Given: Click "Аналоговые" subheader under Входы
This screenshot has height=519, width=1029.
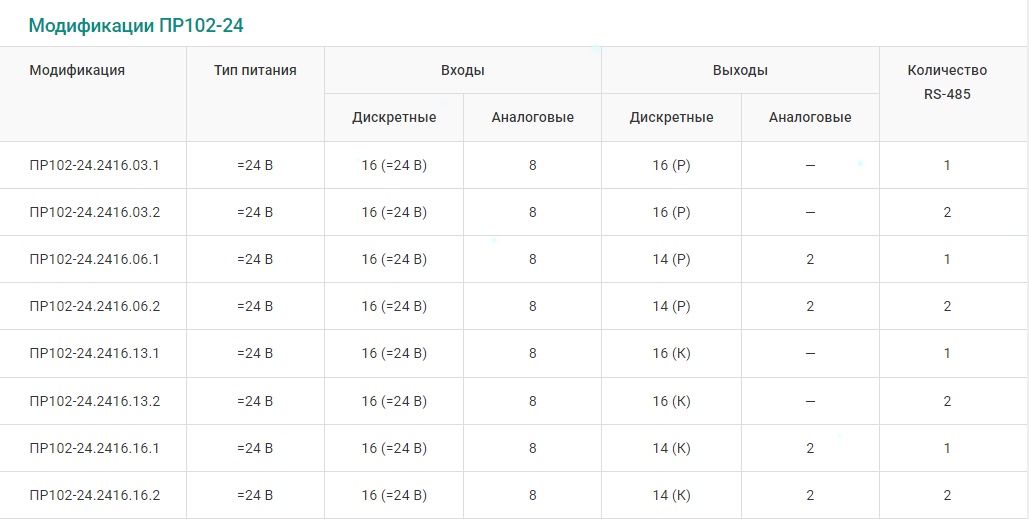Looking at the screenshot, I should (533, 117).
